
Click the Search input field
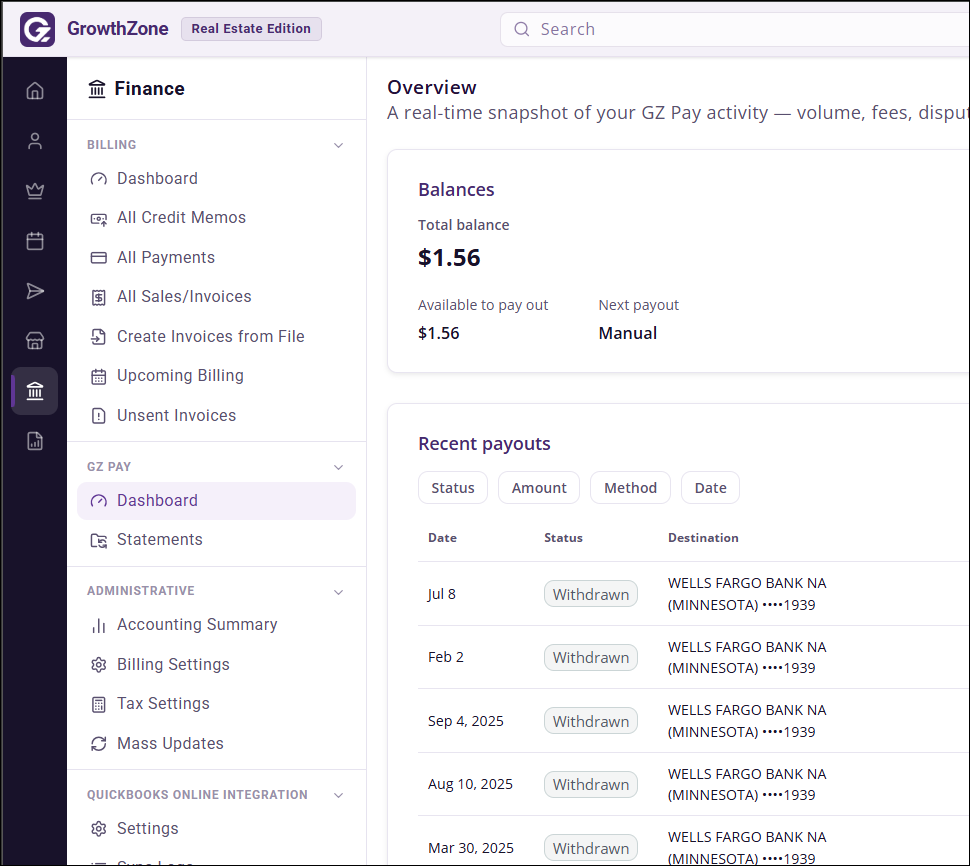[735, 29]
